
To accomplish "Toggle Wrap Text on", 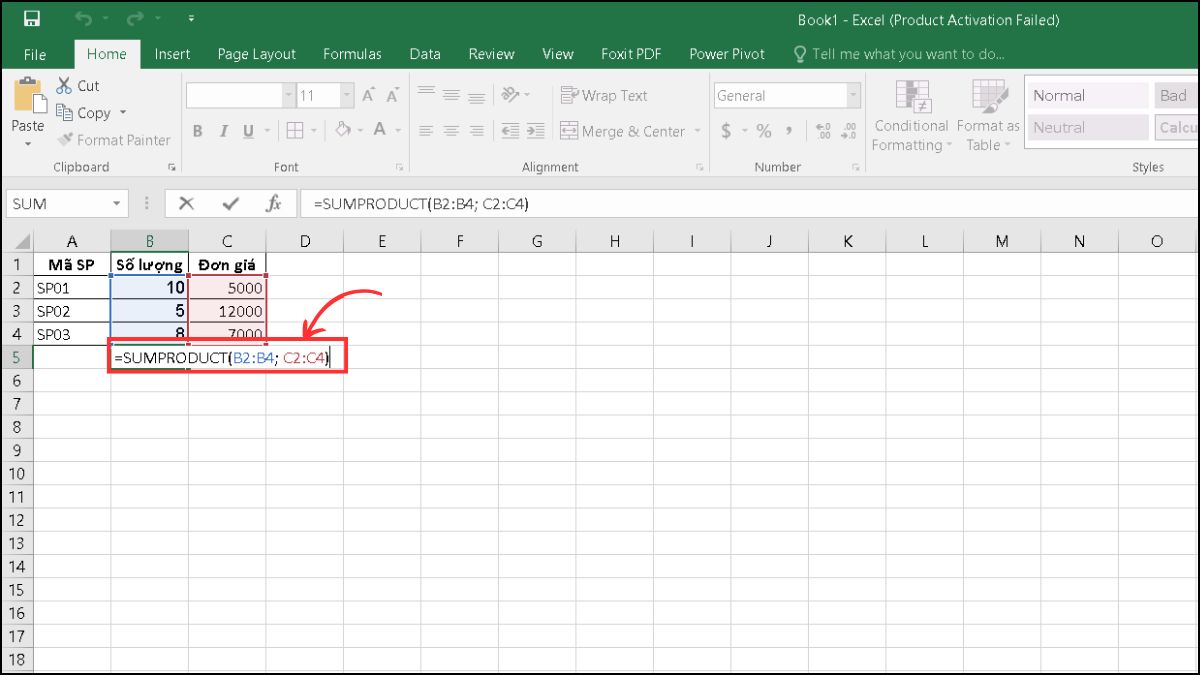I will [x=602, y=95].
